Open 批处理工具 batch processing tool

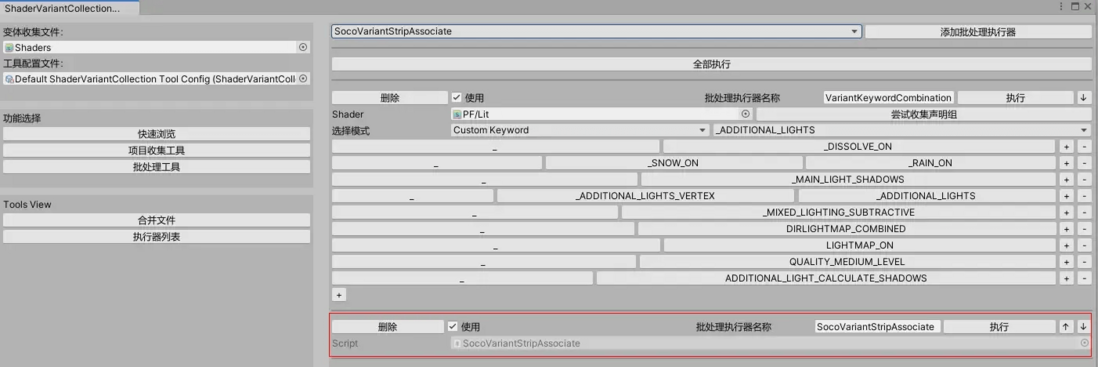pos(156,167)
